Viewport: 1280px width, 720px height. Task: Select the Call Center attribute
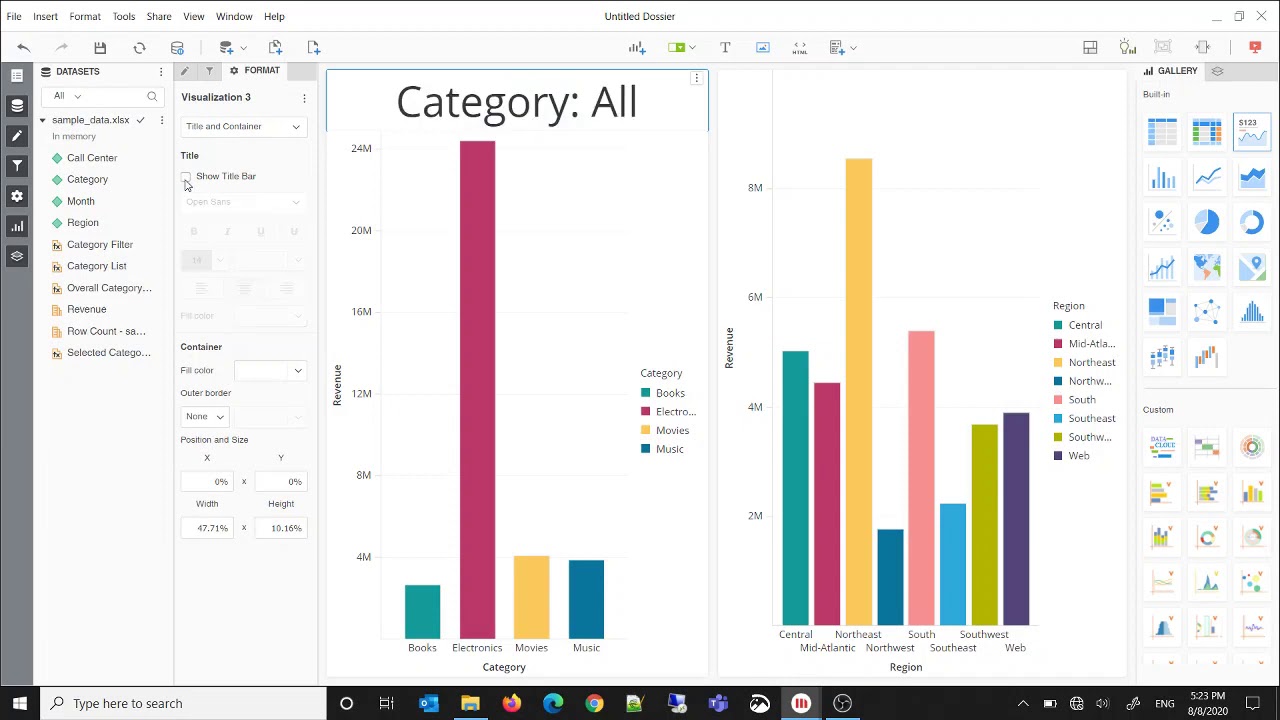(x=92, y=158)
